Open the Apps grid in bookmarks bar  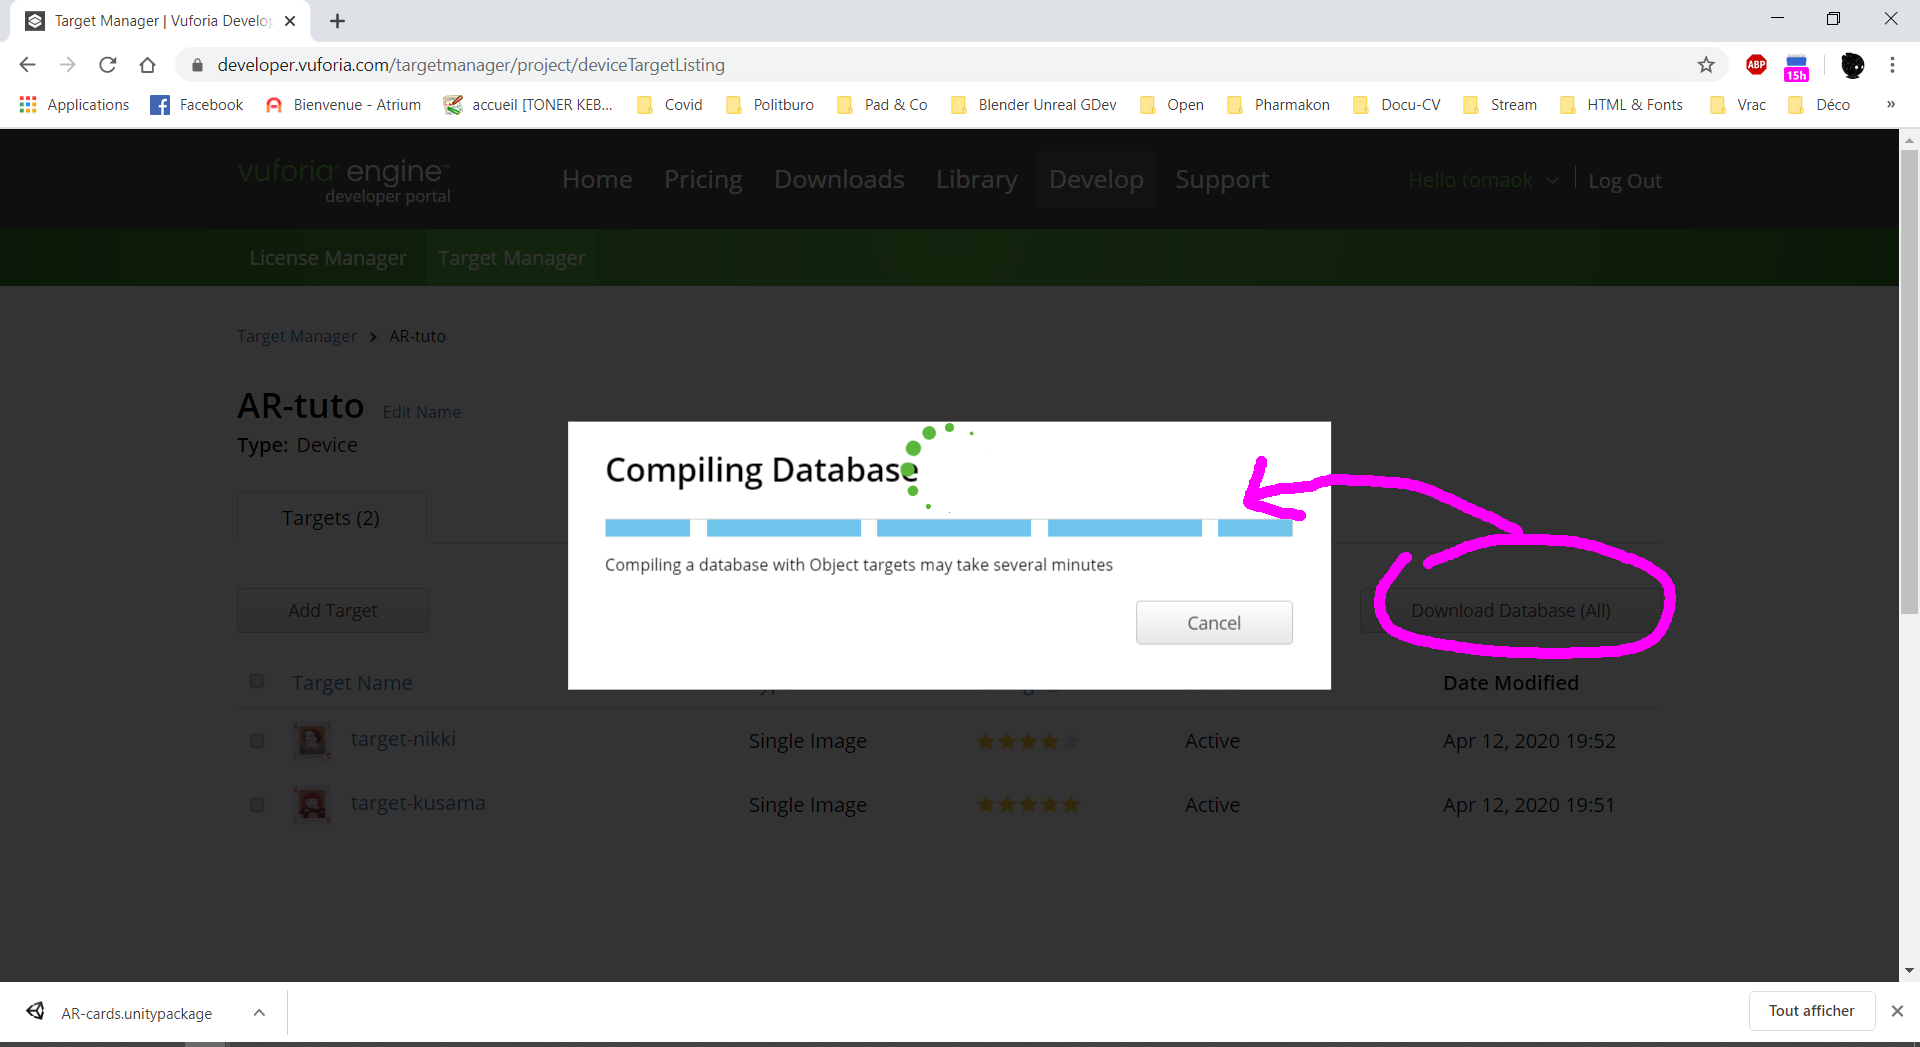coord(28,105)
